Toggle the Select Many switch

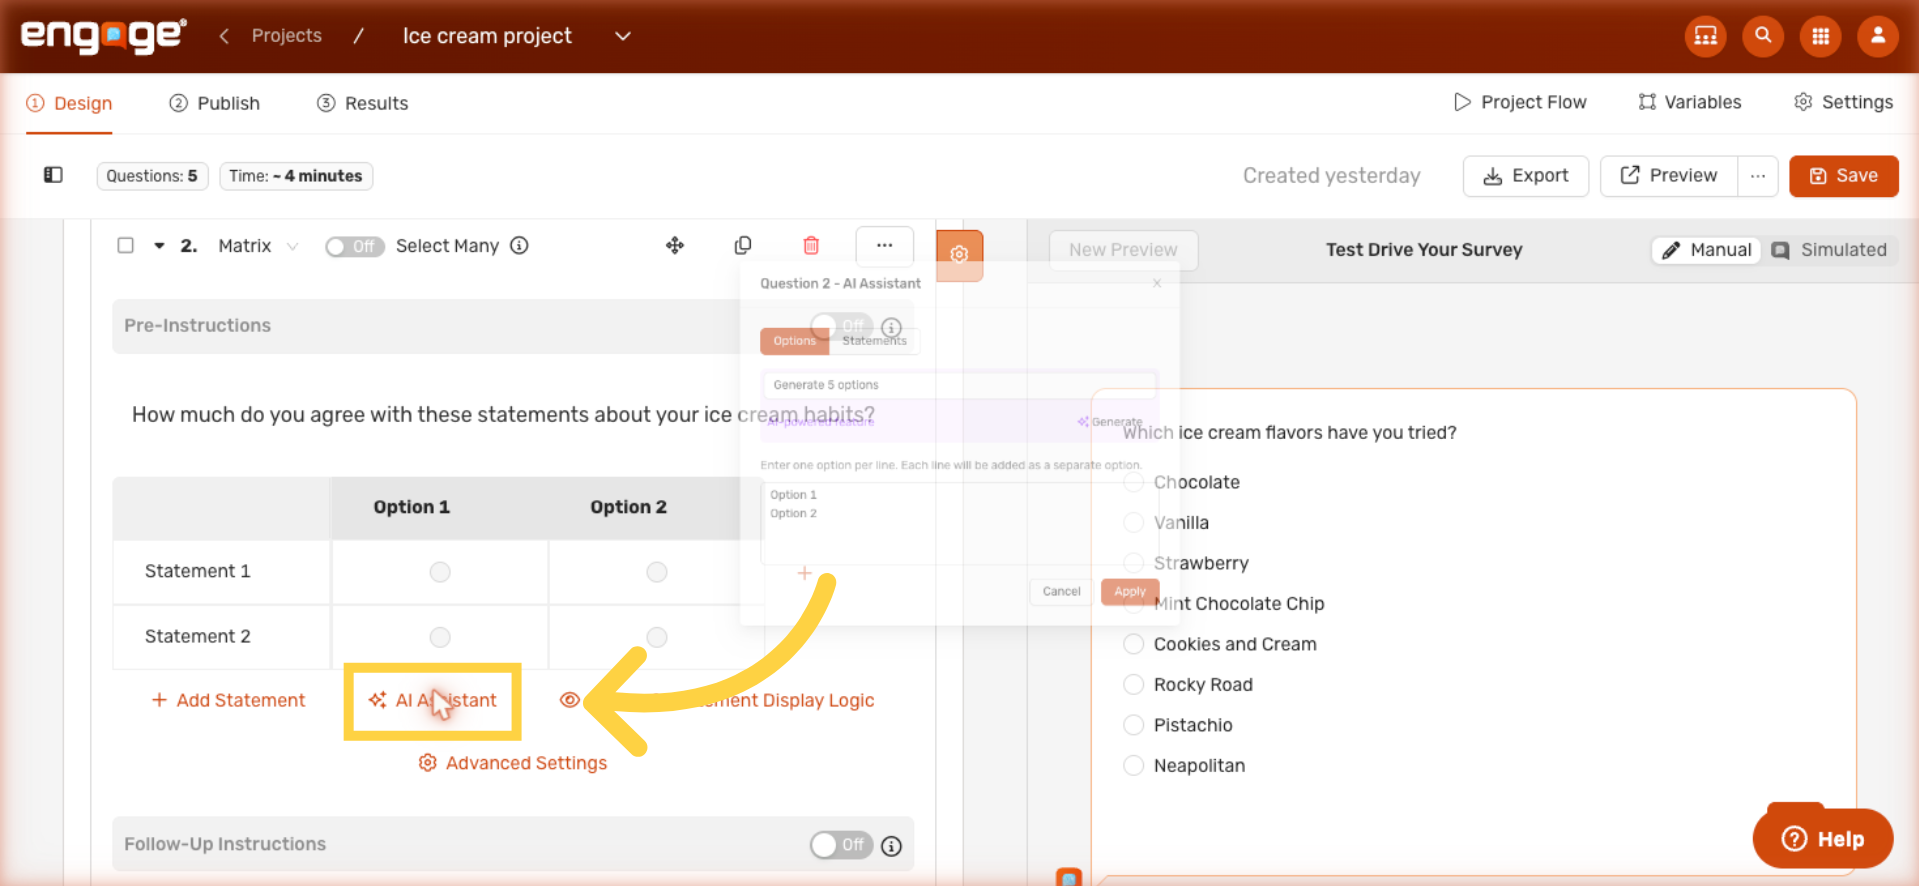(354, 246)
